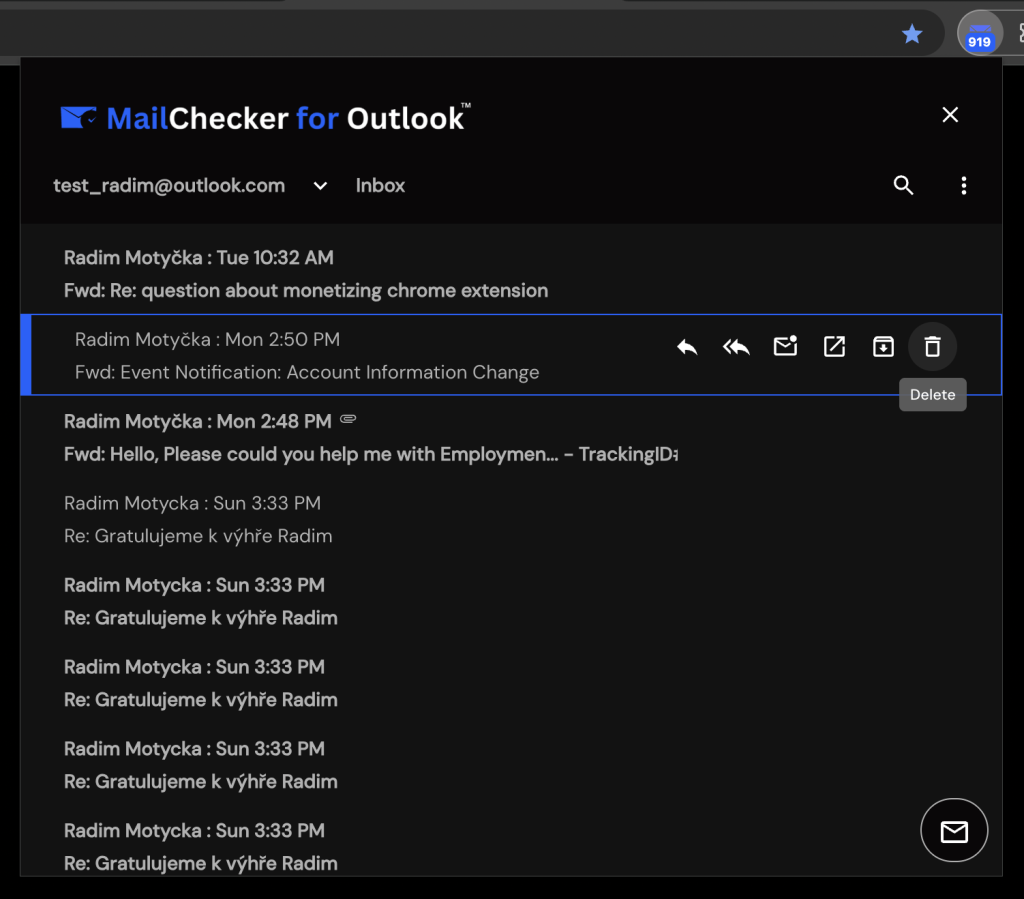Close the MailChecker popup
This screenshot has height=899, width=1024.
[x=950, y=115]
